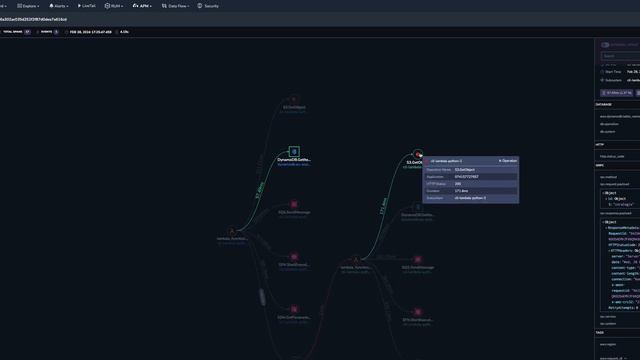Collapse the ResponseMetadata tree node
This screenshot has width=640, height=360.
[x=606, y=228]
